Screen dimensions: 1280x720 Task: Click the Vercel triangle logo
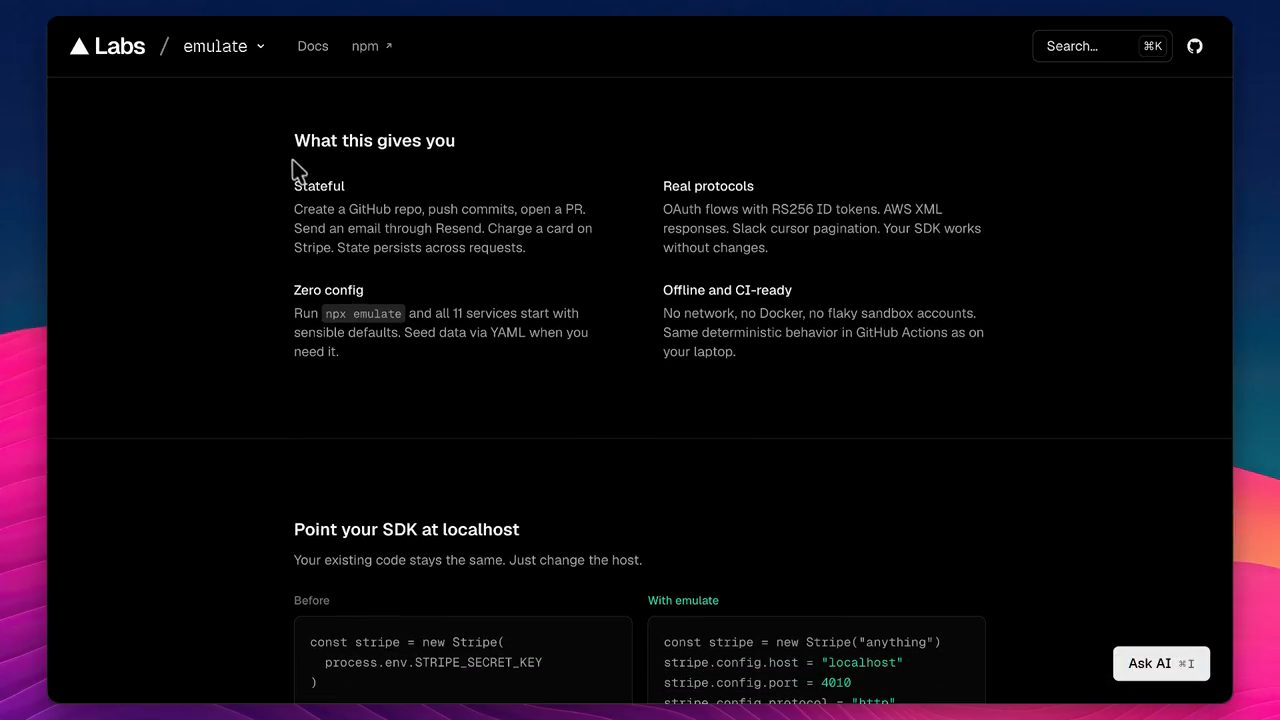click(79, 46)
